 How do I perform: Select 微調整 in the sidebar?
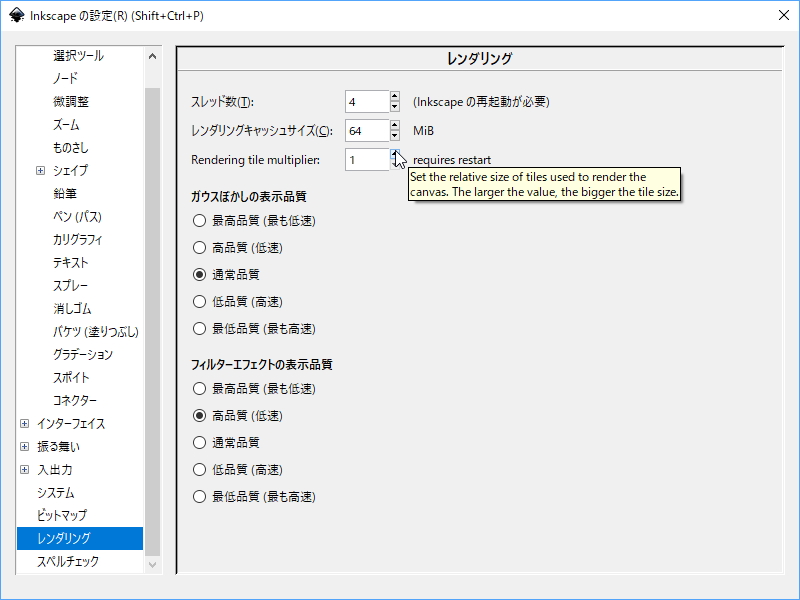(x=71, y=102)
